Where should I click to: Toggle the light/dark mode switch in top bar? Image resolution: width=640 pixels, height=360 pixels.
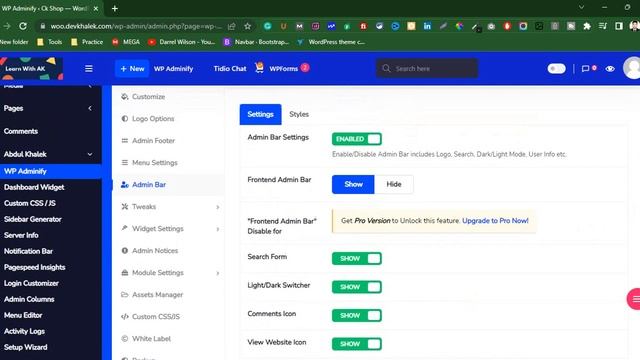coord(556,69)
